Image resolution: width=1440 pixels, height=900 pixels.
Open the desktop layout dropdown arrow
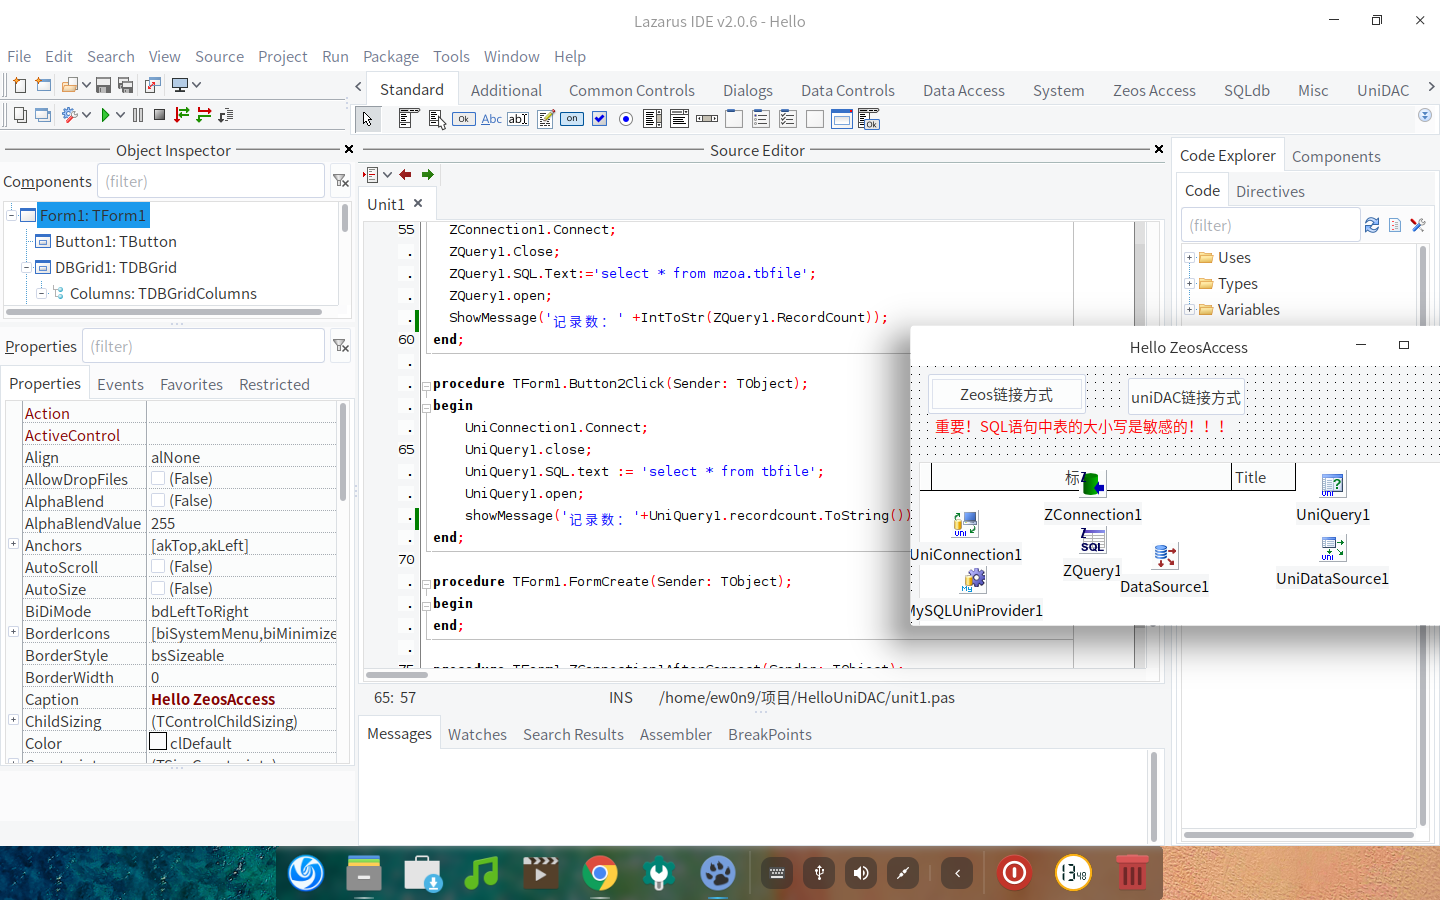(196, 86)
